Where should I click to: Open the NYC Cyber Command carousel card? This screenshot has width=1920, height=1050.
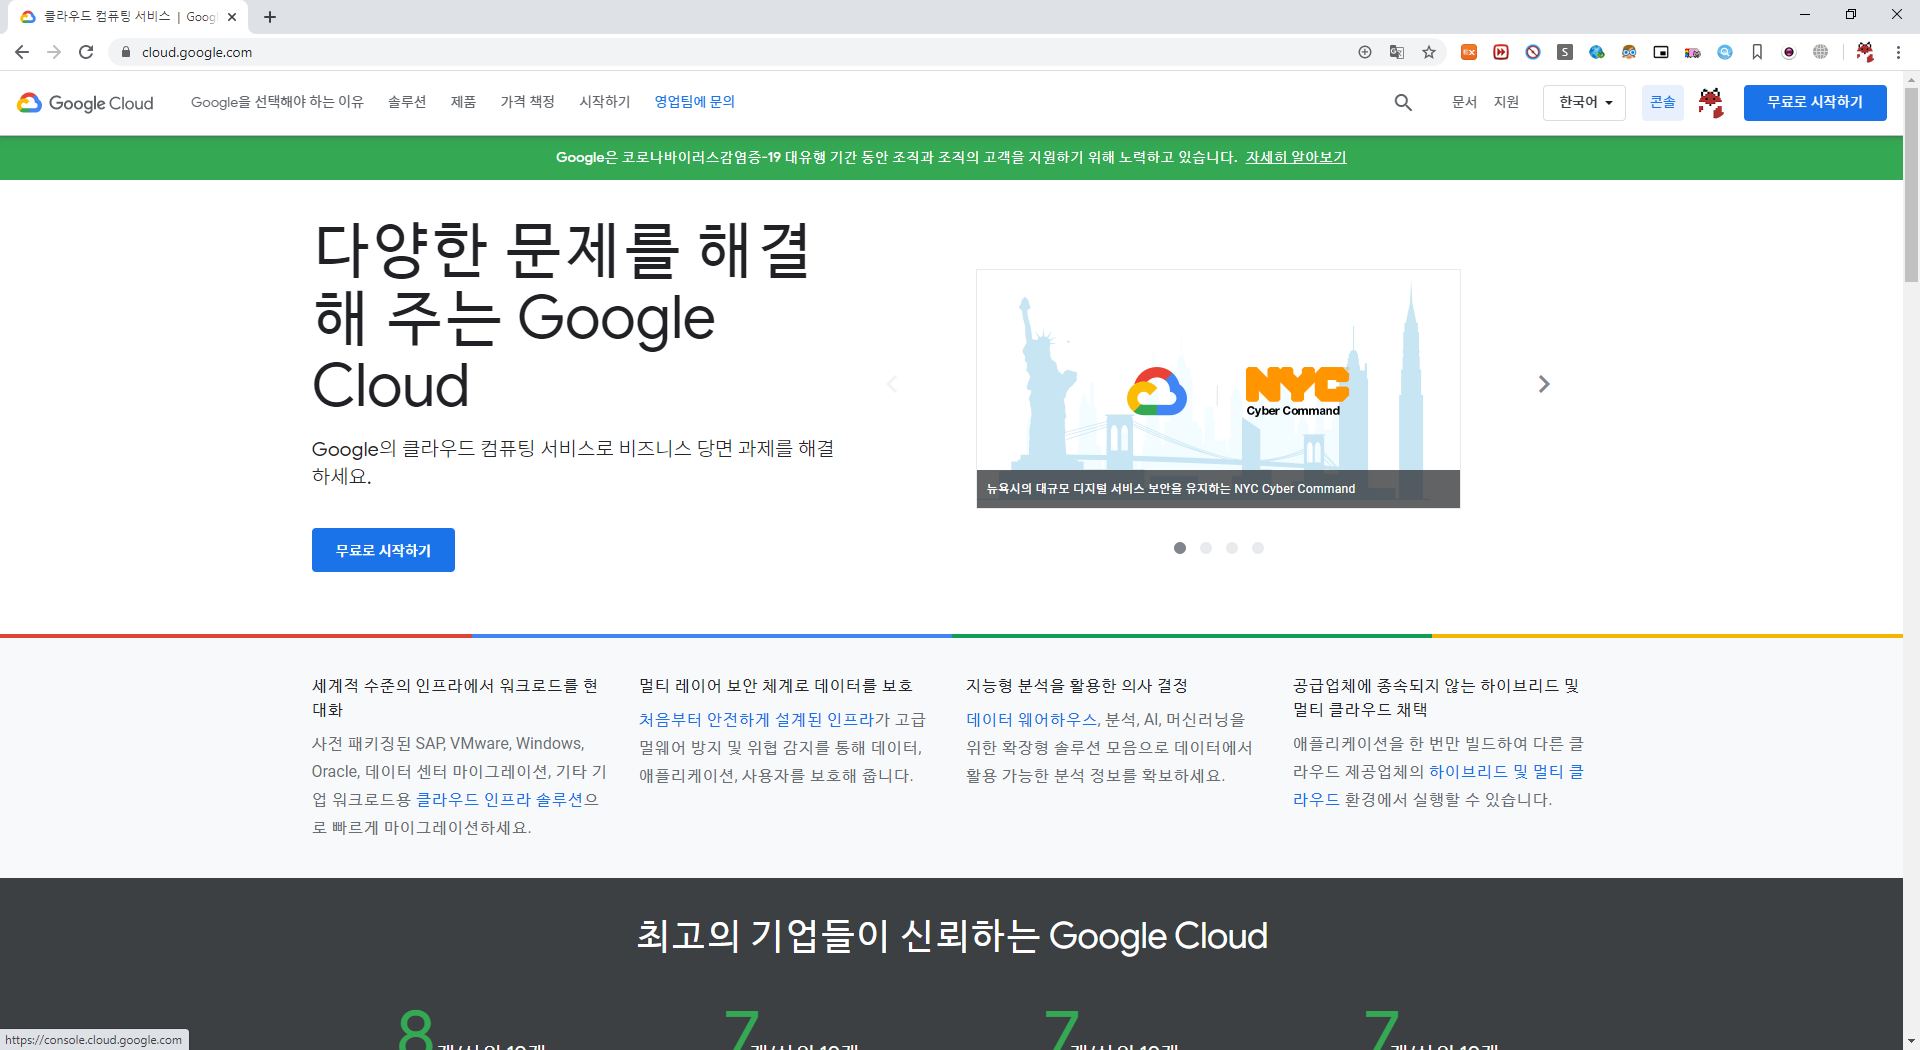coord(1218,389)
